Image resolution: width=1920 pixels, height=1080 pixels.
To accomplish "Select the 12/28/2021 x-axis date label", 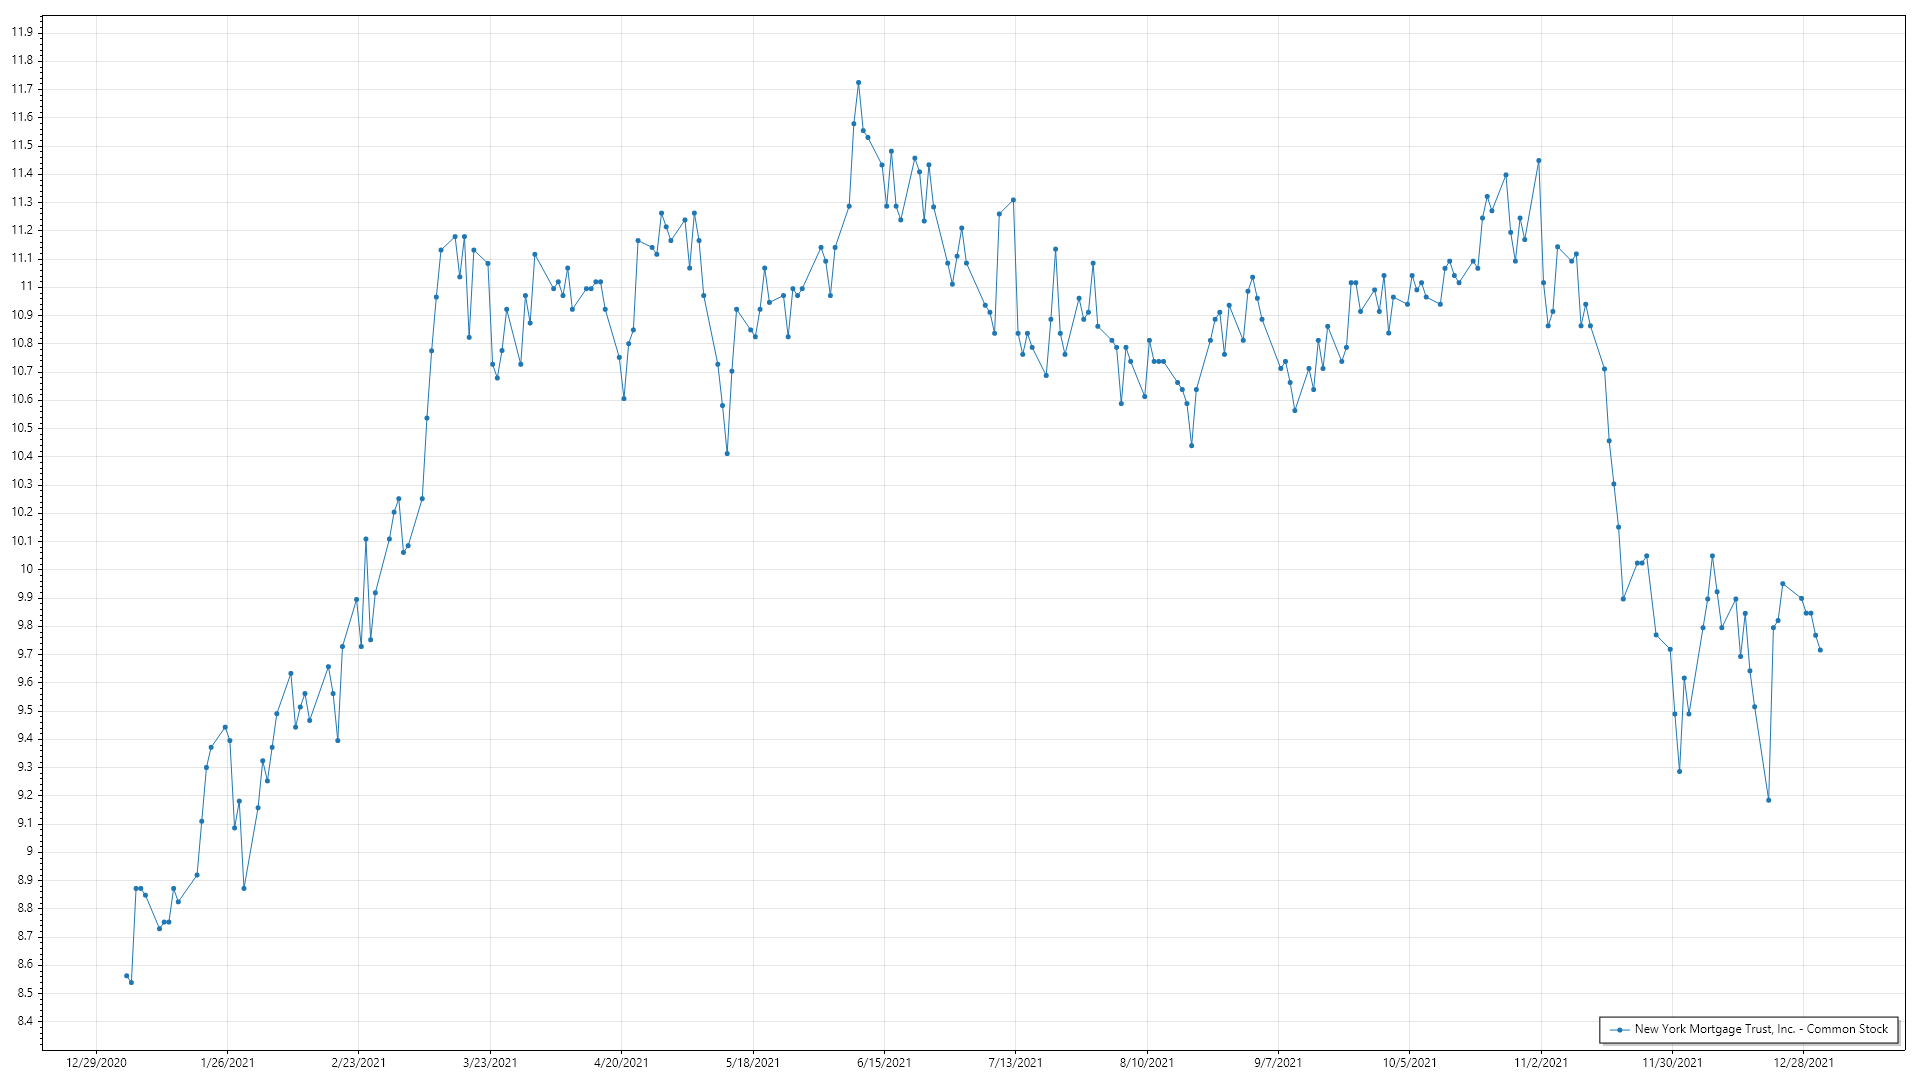I will pyautogui.click(x=1803, y=1062).
